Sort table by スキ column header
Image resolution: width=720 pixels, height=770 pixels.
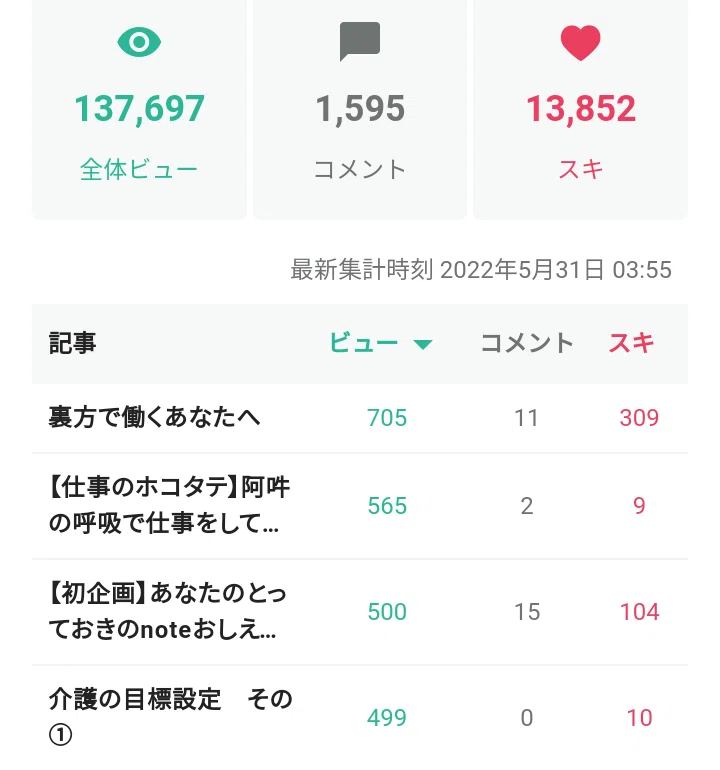(632, 343)
